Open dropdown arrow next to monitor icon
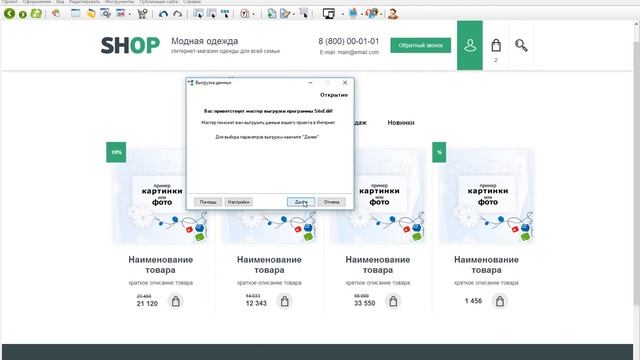This screenshot has width=640, height=360. [x=342, y=14]
